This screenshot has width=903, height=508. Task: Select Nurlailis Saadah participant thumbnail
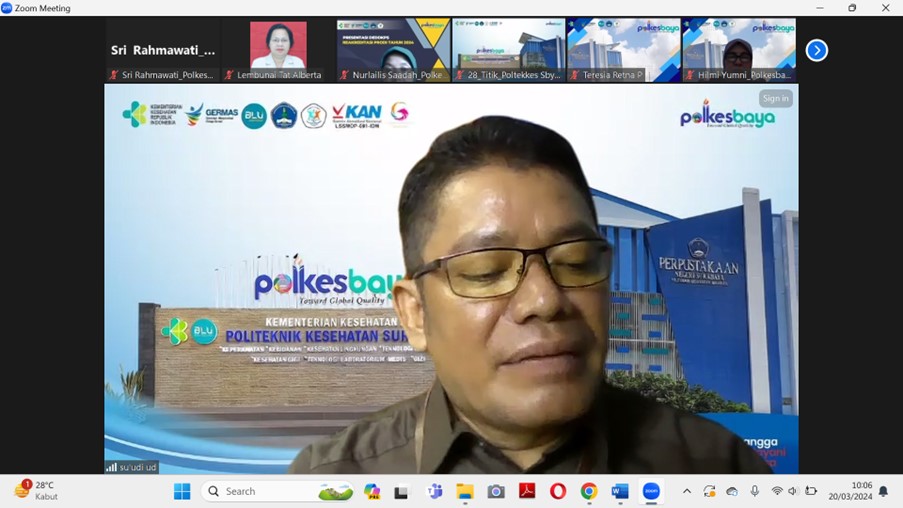393,50
